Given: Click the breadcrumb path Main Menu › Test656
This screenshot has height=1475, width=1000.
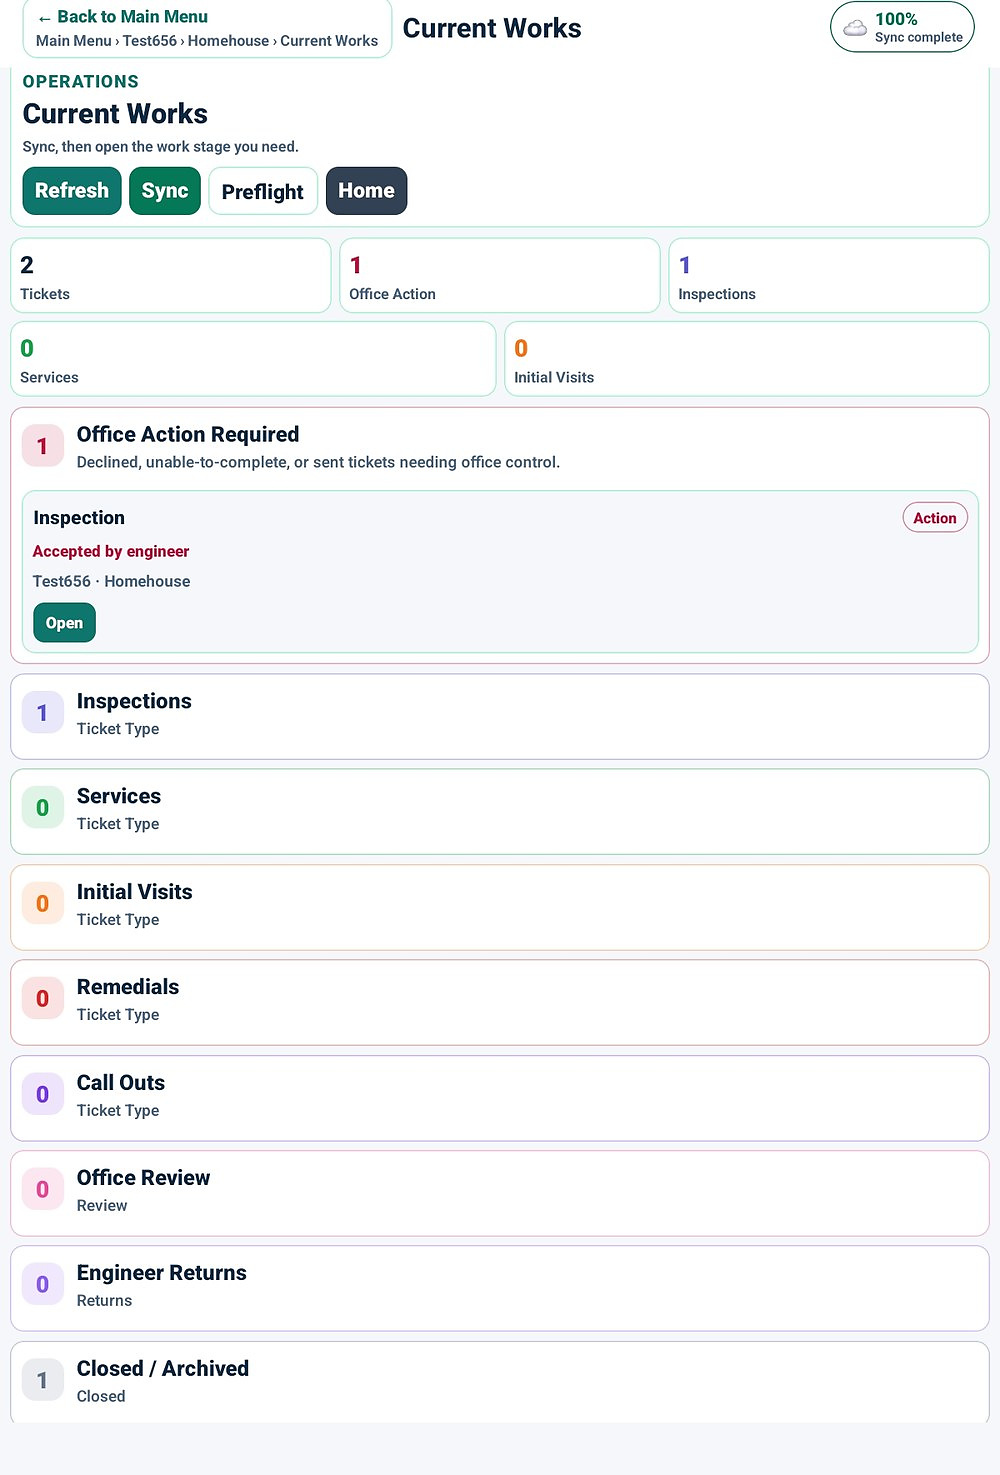Looking at the screenshot, I should pos(106,41).
